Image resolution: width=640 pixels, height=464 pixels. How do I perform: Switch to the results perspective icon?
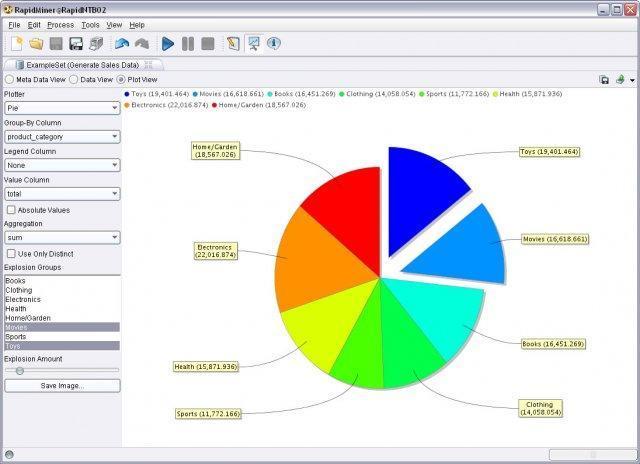pos(253,43)
